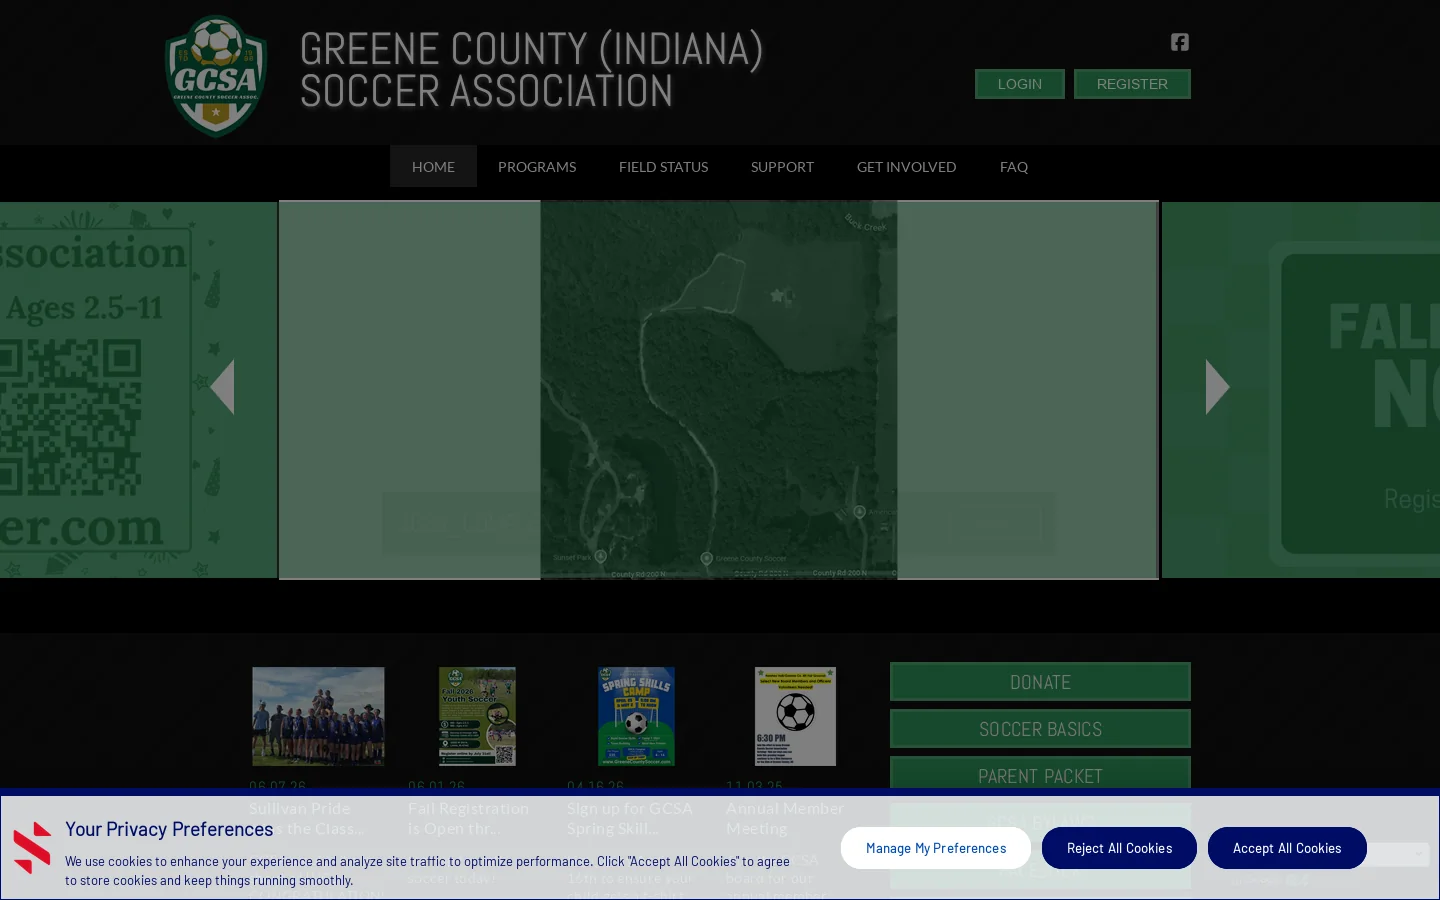Select FIELD STATUS in the navigation
The height and width of the screenshot is (900, 1440).
click(x=663, y=167)
